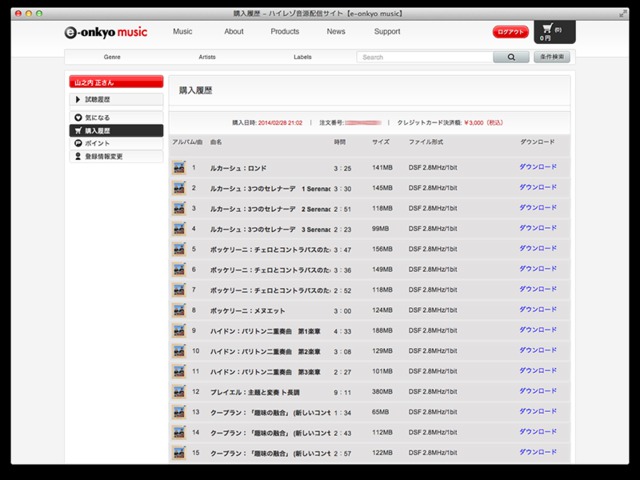This screenshot has height=480, width=640.
Task: Click into the Search text field
Action: (425, 58)
